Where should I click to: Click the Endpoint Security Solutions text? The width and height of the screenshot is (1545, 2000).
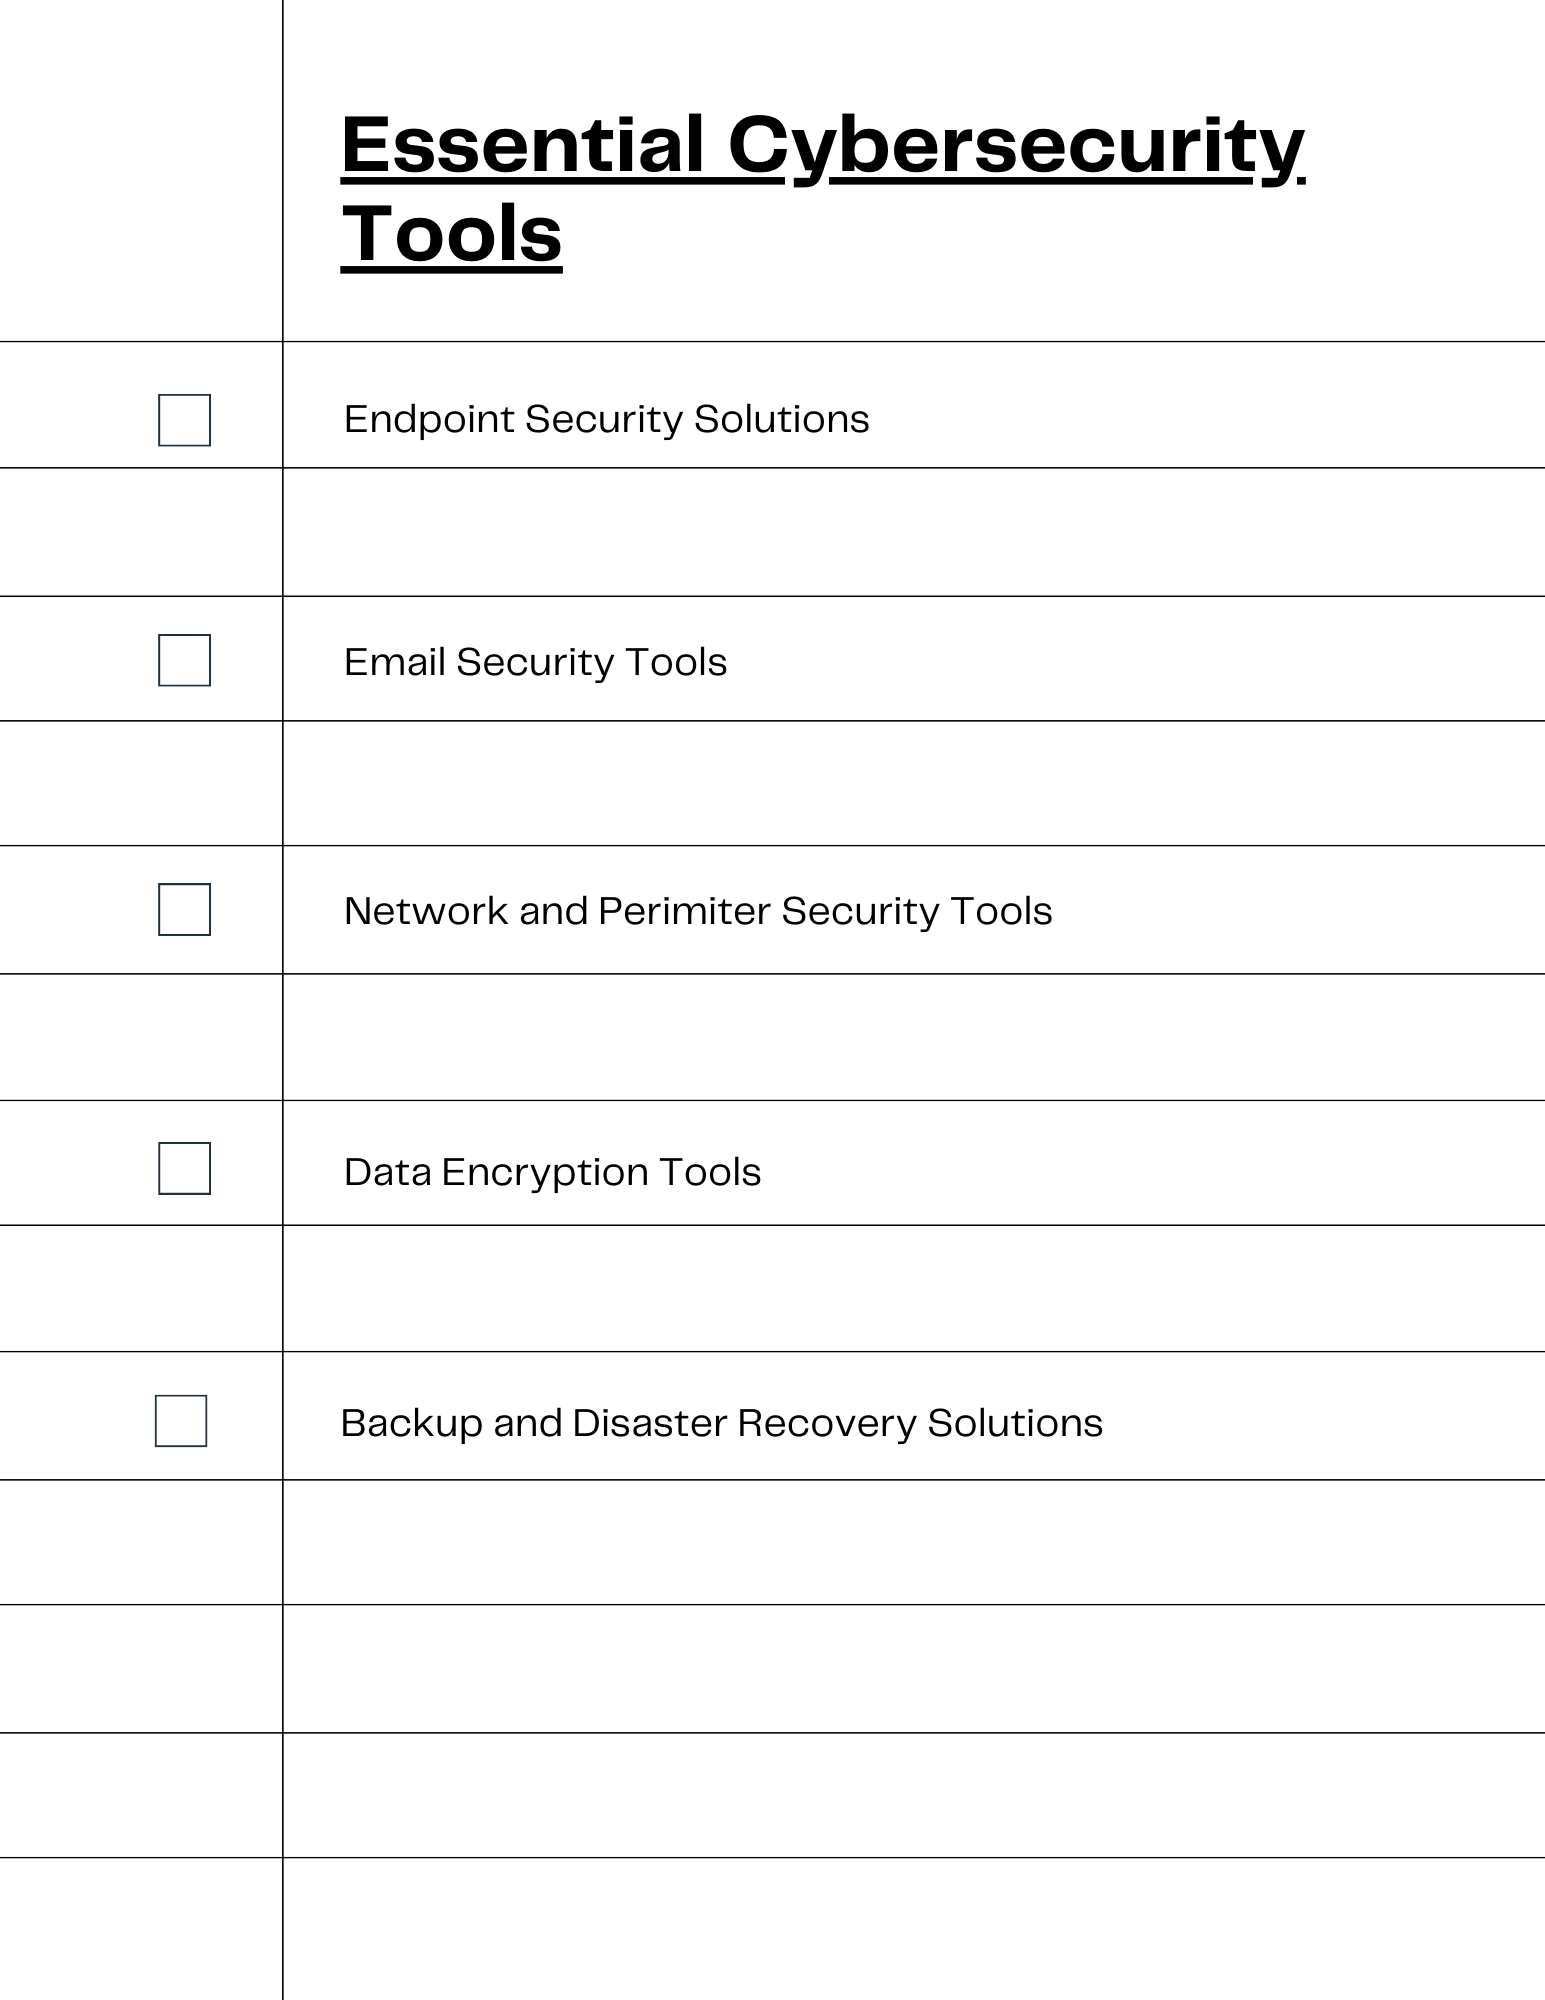(607, 420)
